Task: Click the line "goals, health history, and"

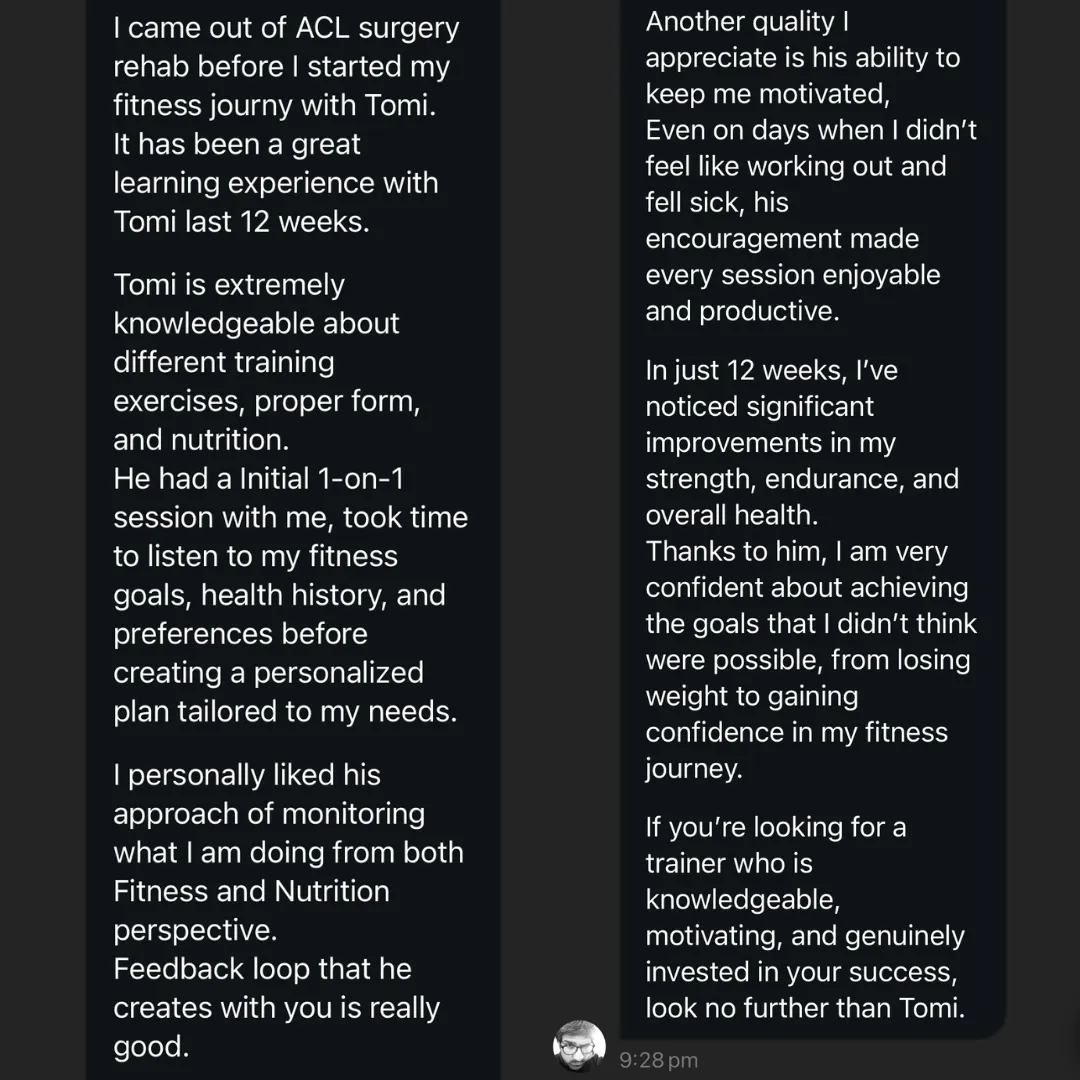Action: coord(279,595)
